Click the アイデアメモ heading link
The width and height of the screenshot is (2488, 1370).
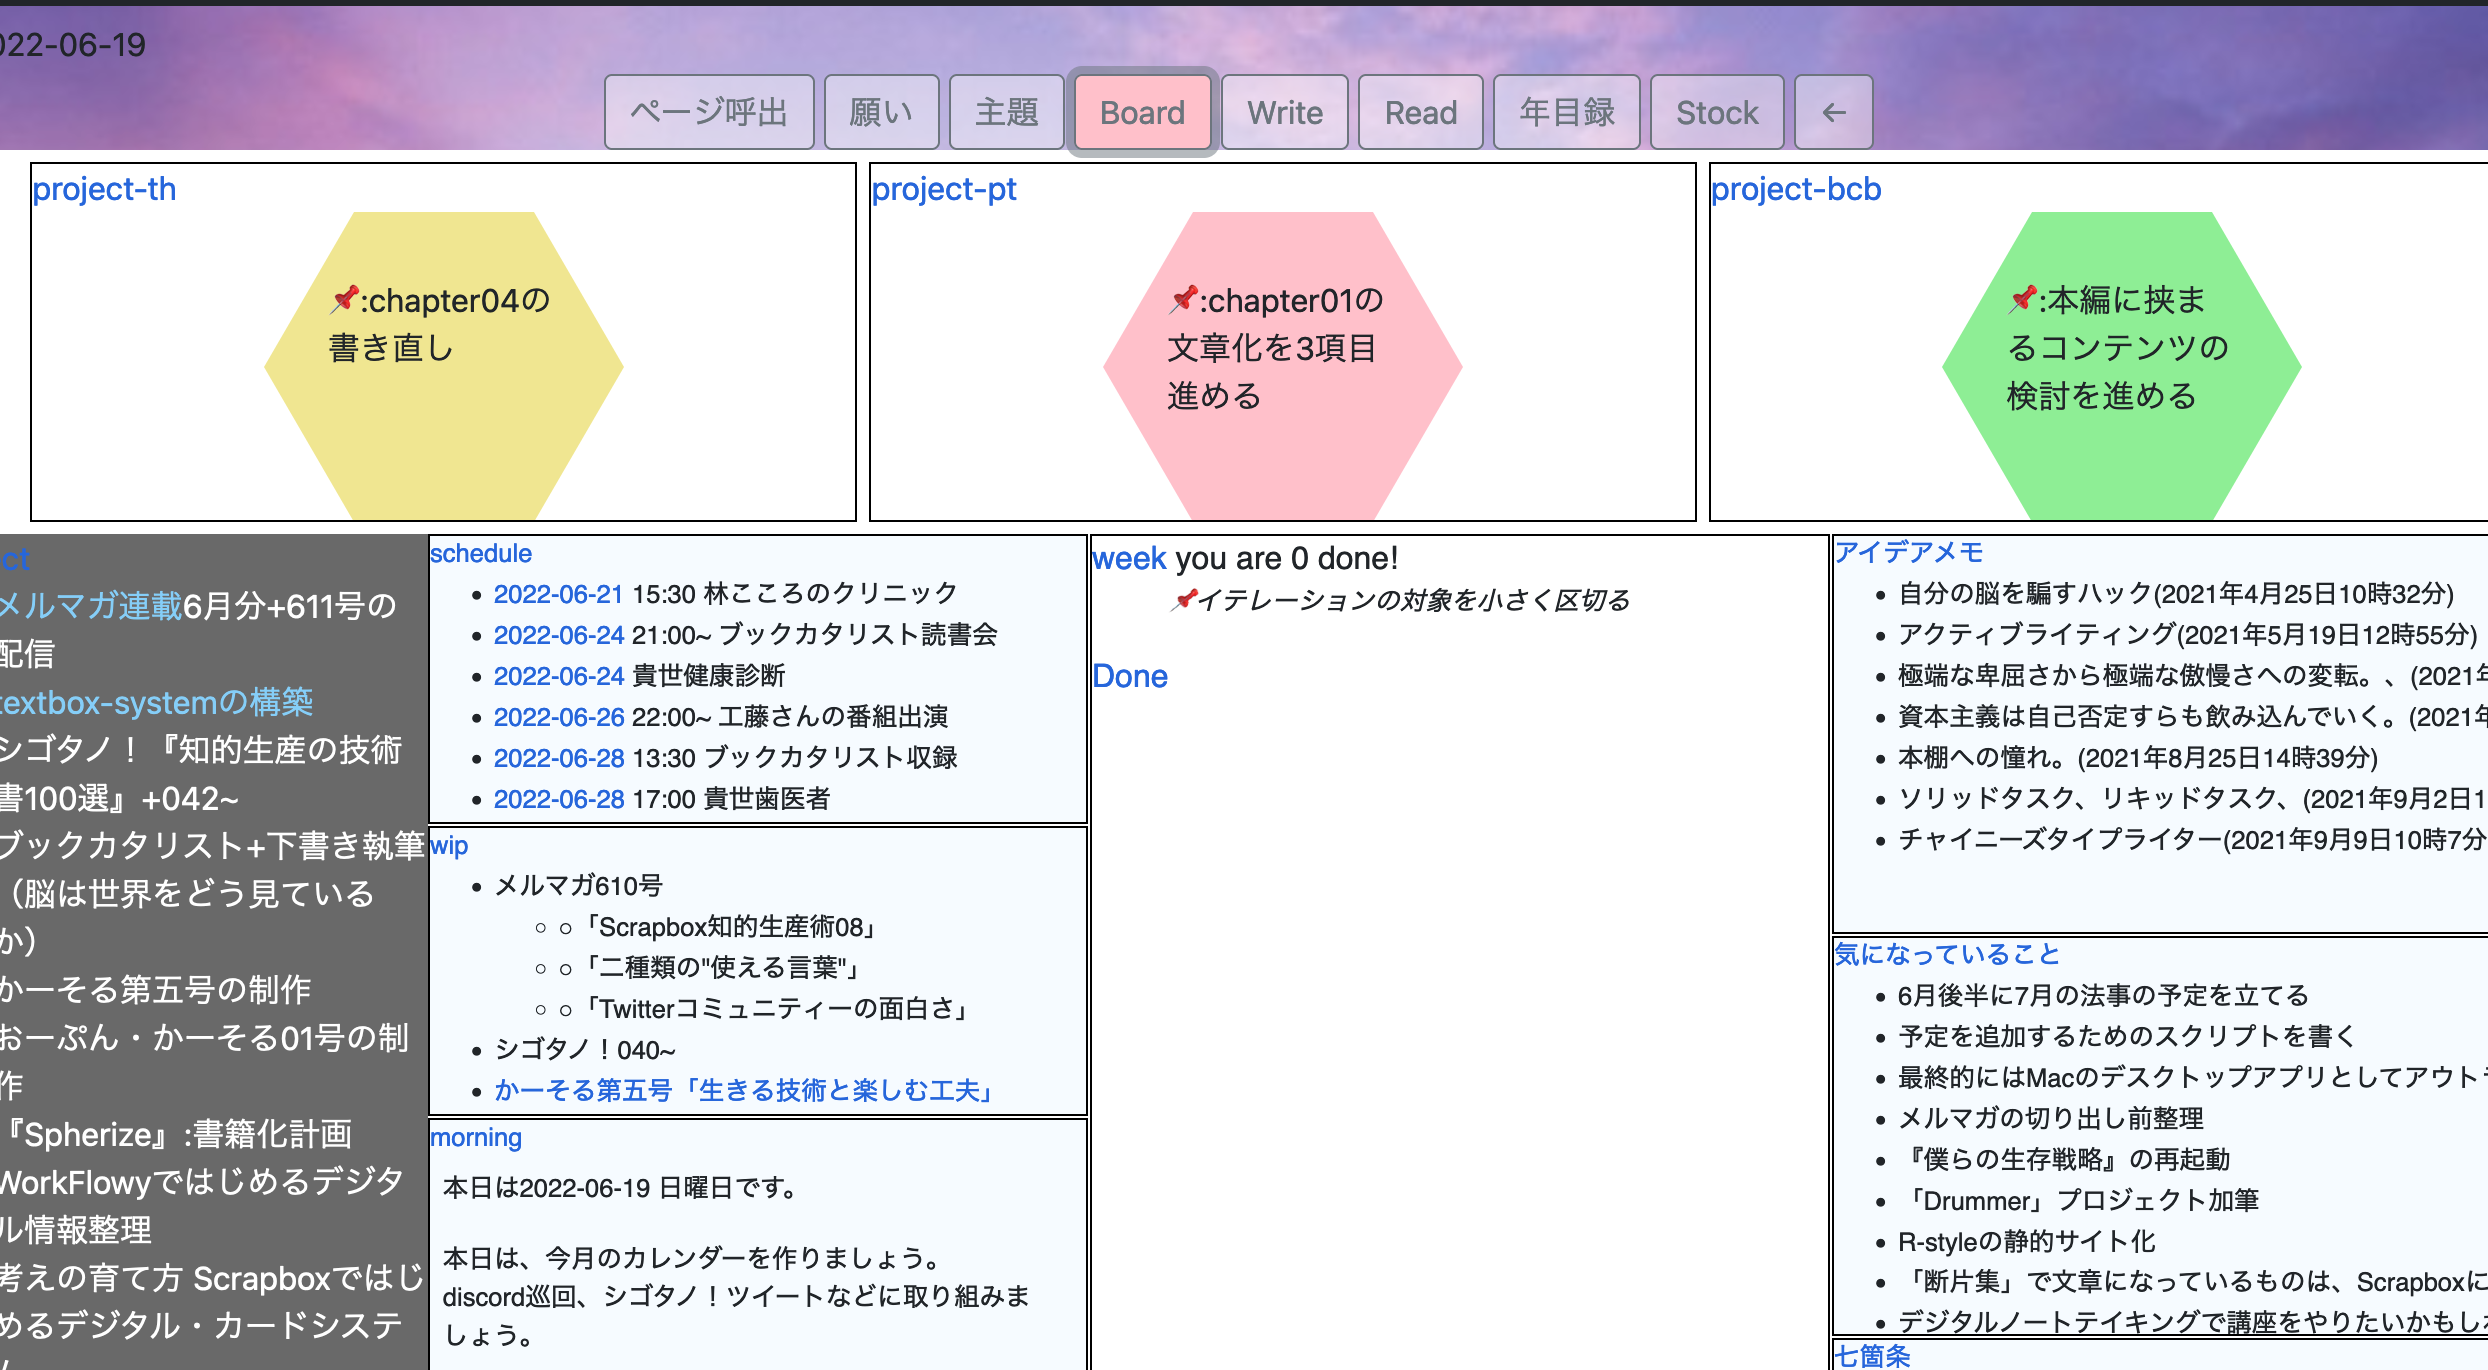pyautogui.click(x=1908, y=552)
